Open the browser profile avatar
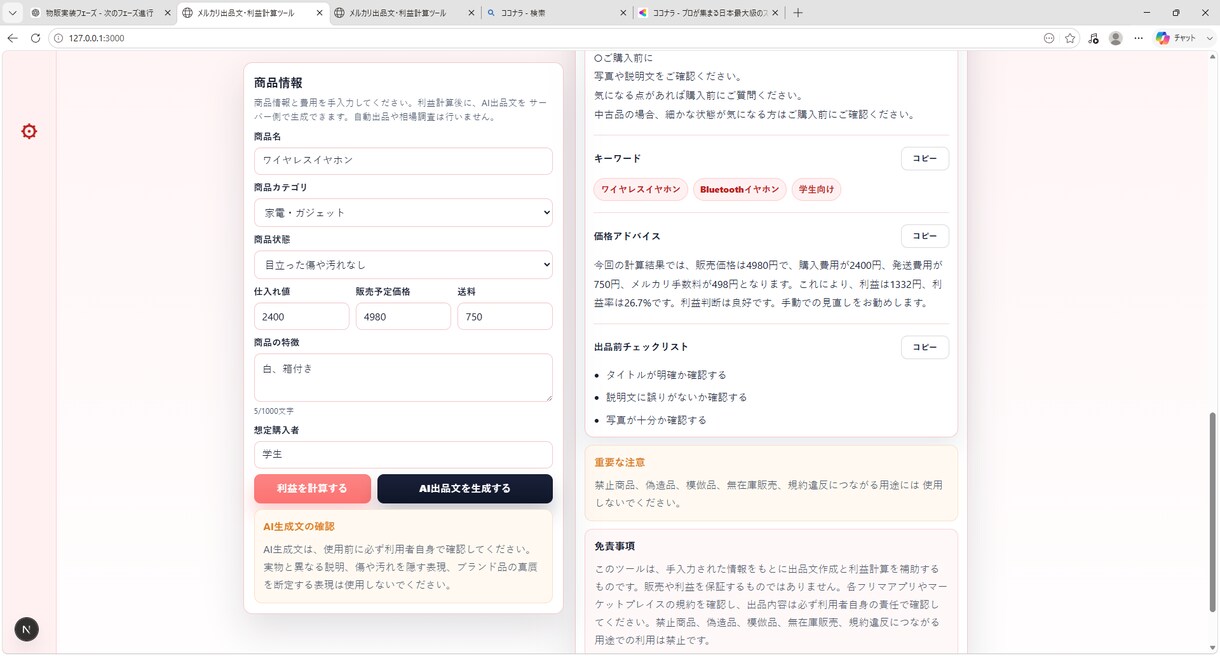The width and height of the screenshot is (1220, 656). pyautogui.click(x=1116, y=38)
